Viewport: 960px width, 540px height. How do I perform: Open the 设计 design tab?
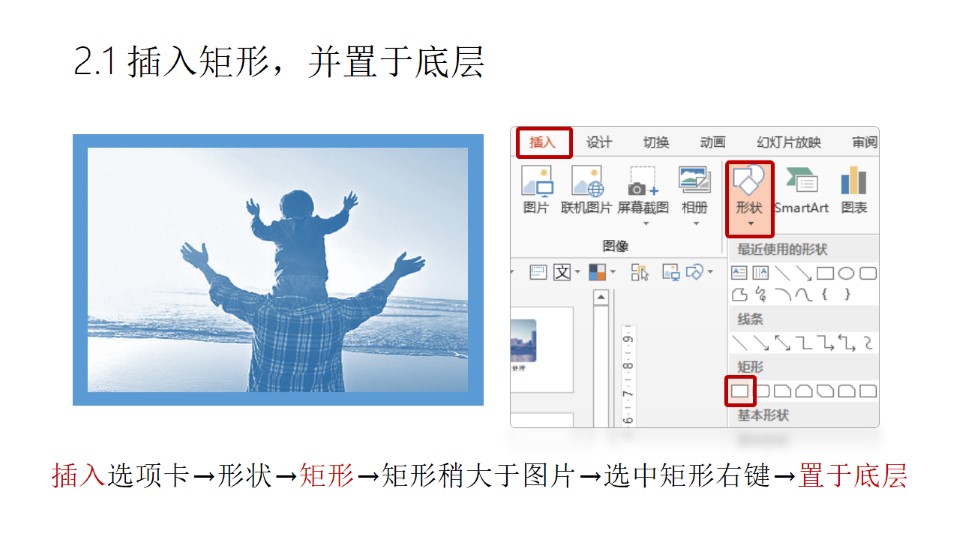point(599,142)
